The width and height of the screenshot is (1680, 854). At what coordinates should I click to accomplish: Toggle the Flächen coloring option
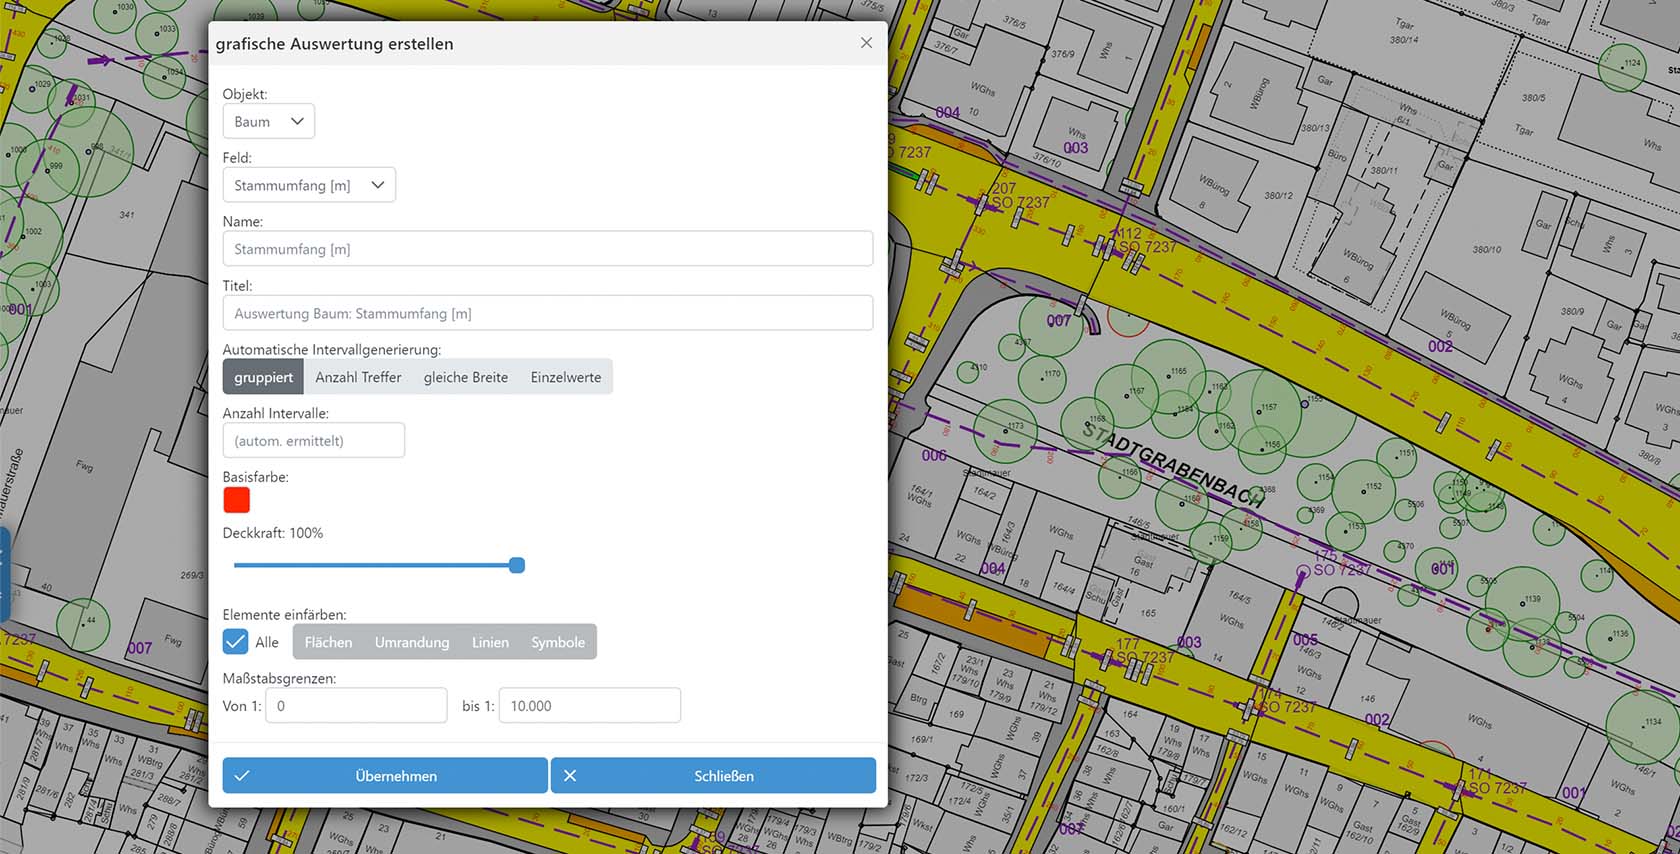(x=328, y=642)
